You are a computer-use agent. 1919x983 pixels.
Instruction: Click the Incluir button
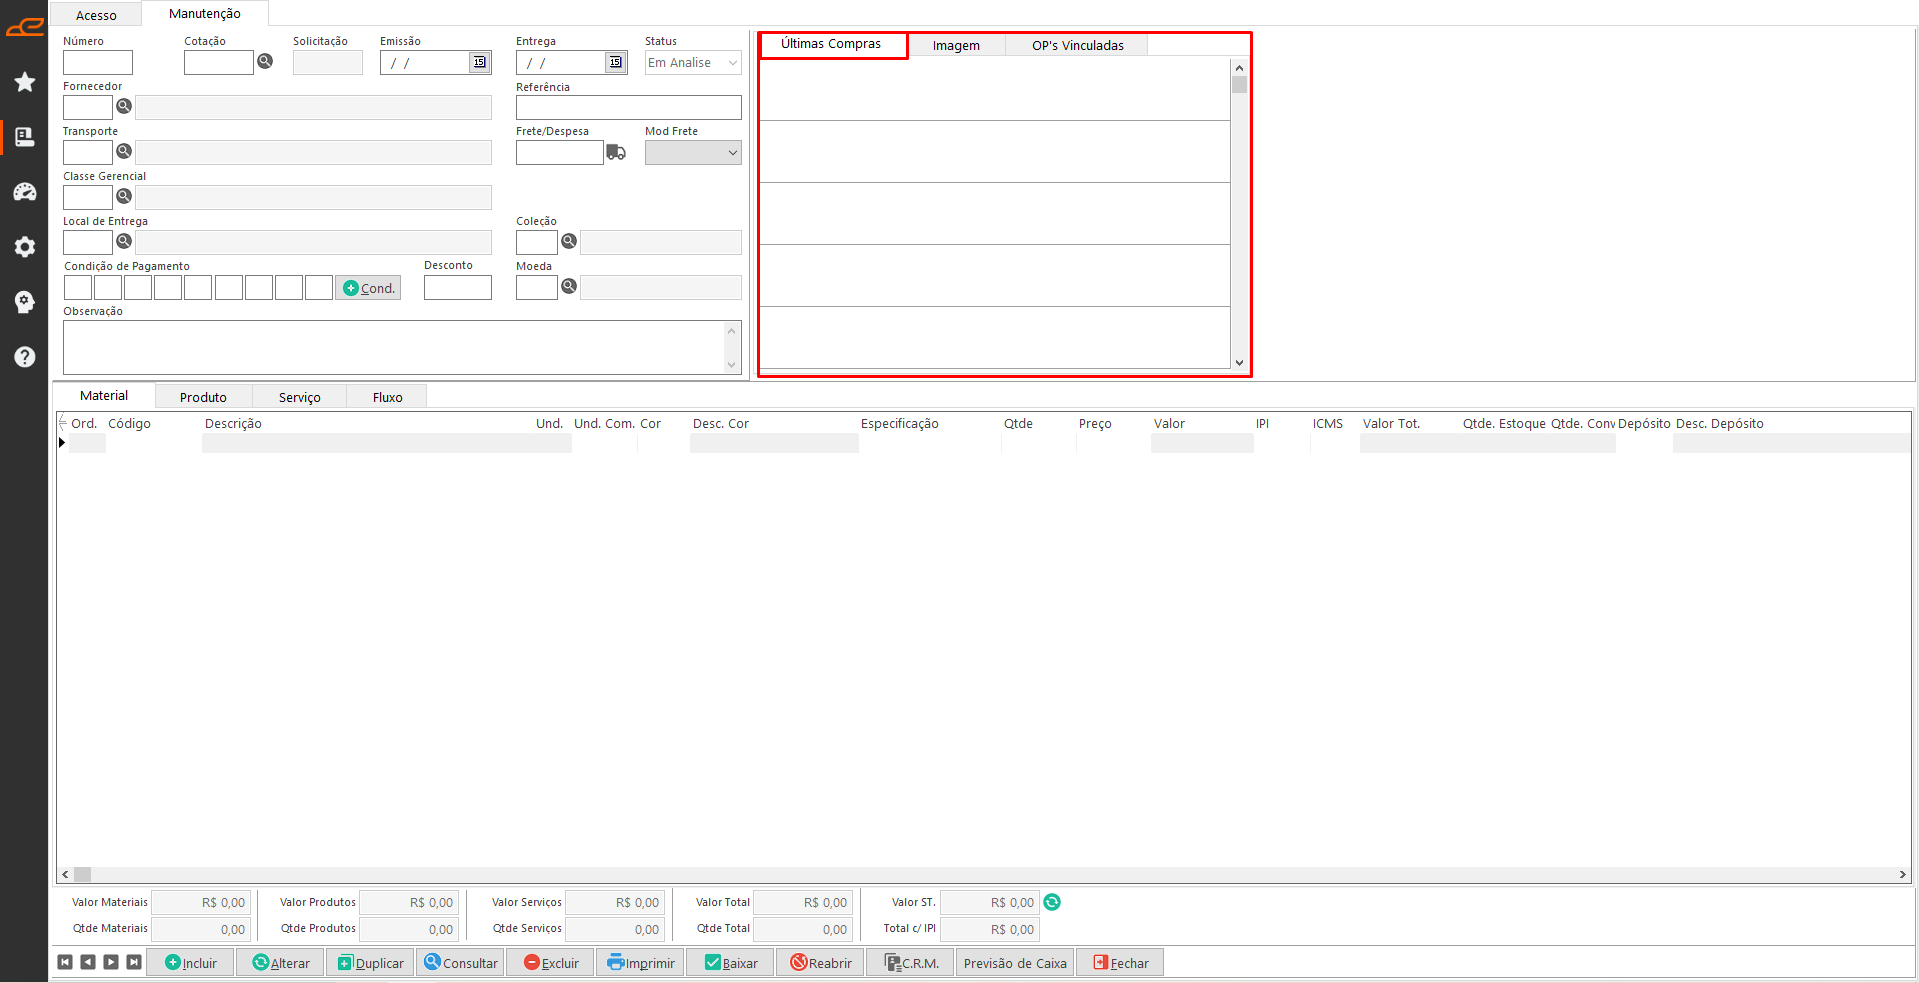point(191,963)
